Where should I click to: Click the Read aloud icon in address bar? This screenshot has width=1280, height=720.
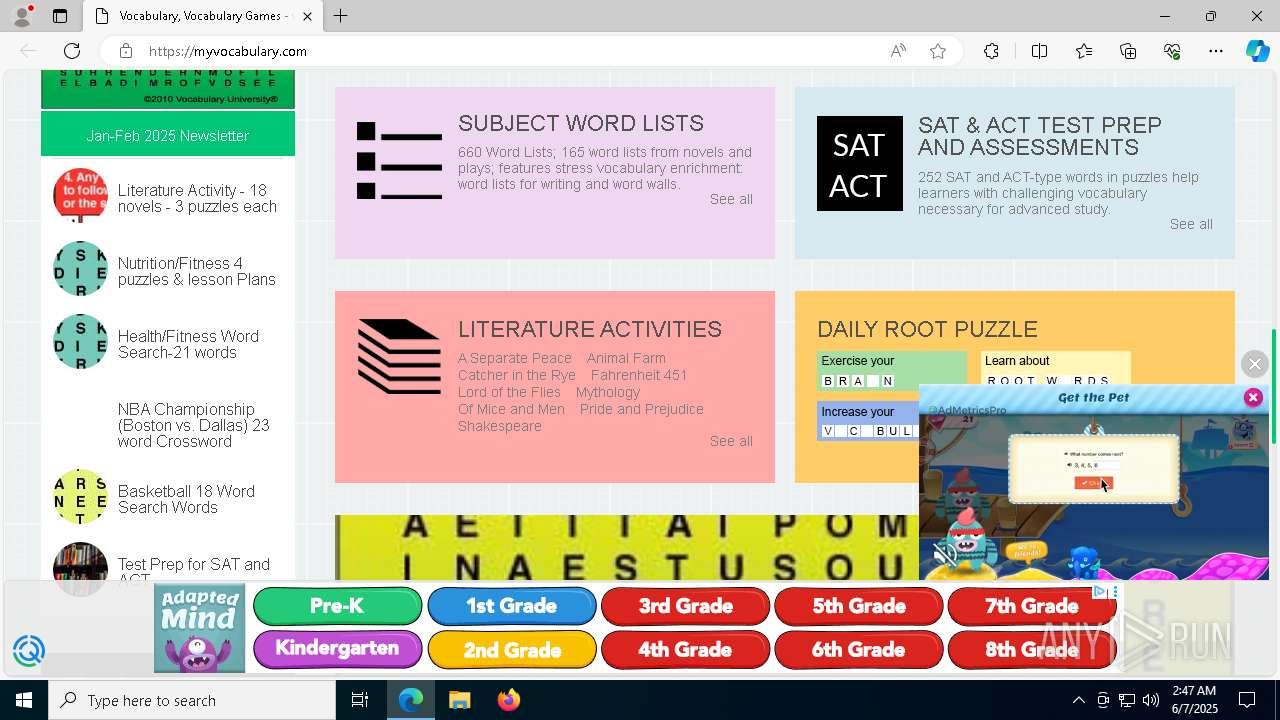[898, 51]
